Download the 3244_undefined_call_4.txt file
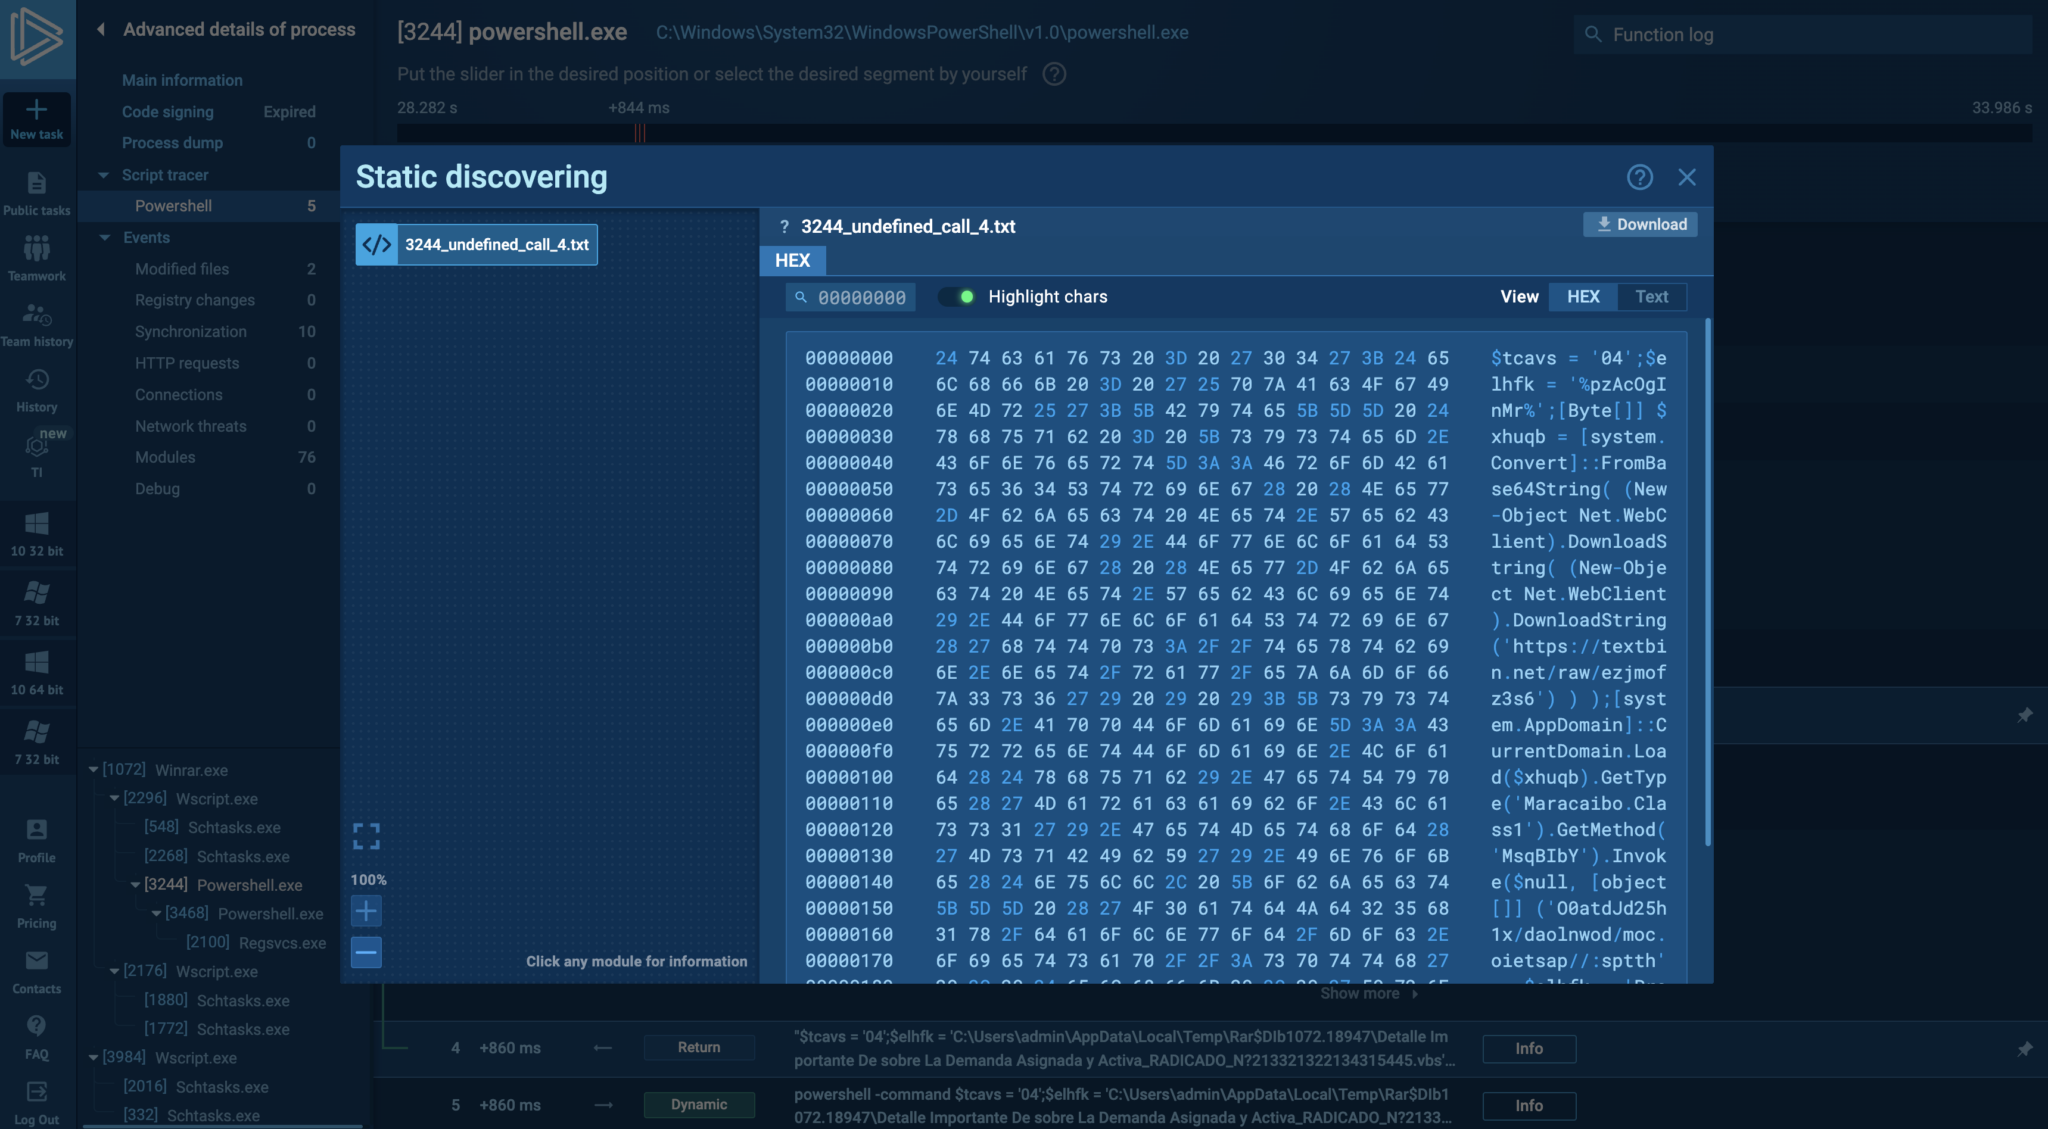2048x1129 pixels. 1640,225
